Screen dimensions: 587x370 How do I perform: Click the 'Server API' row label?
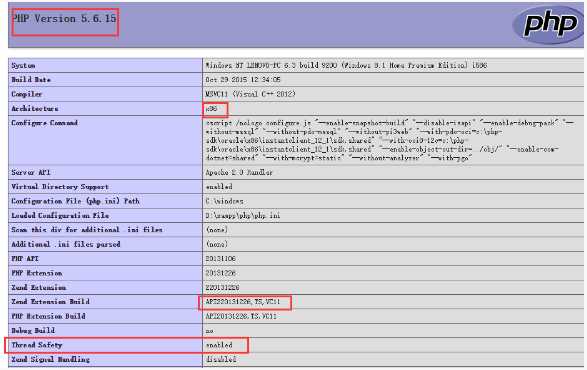tap(30, 173)
